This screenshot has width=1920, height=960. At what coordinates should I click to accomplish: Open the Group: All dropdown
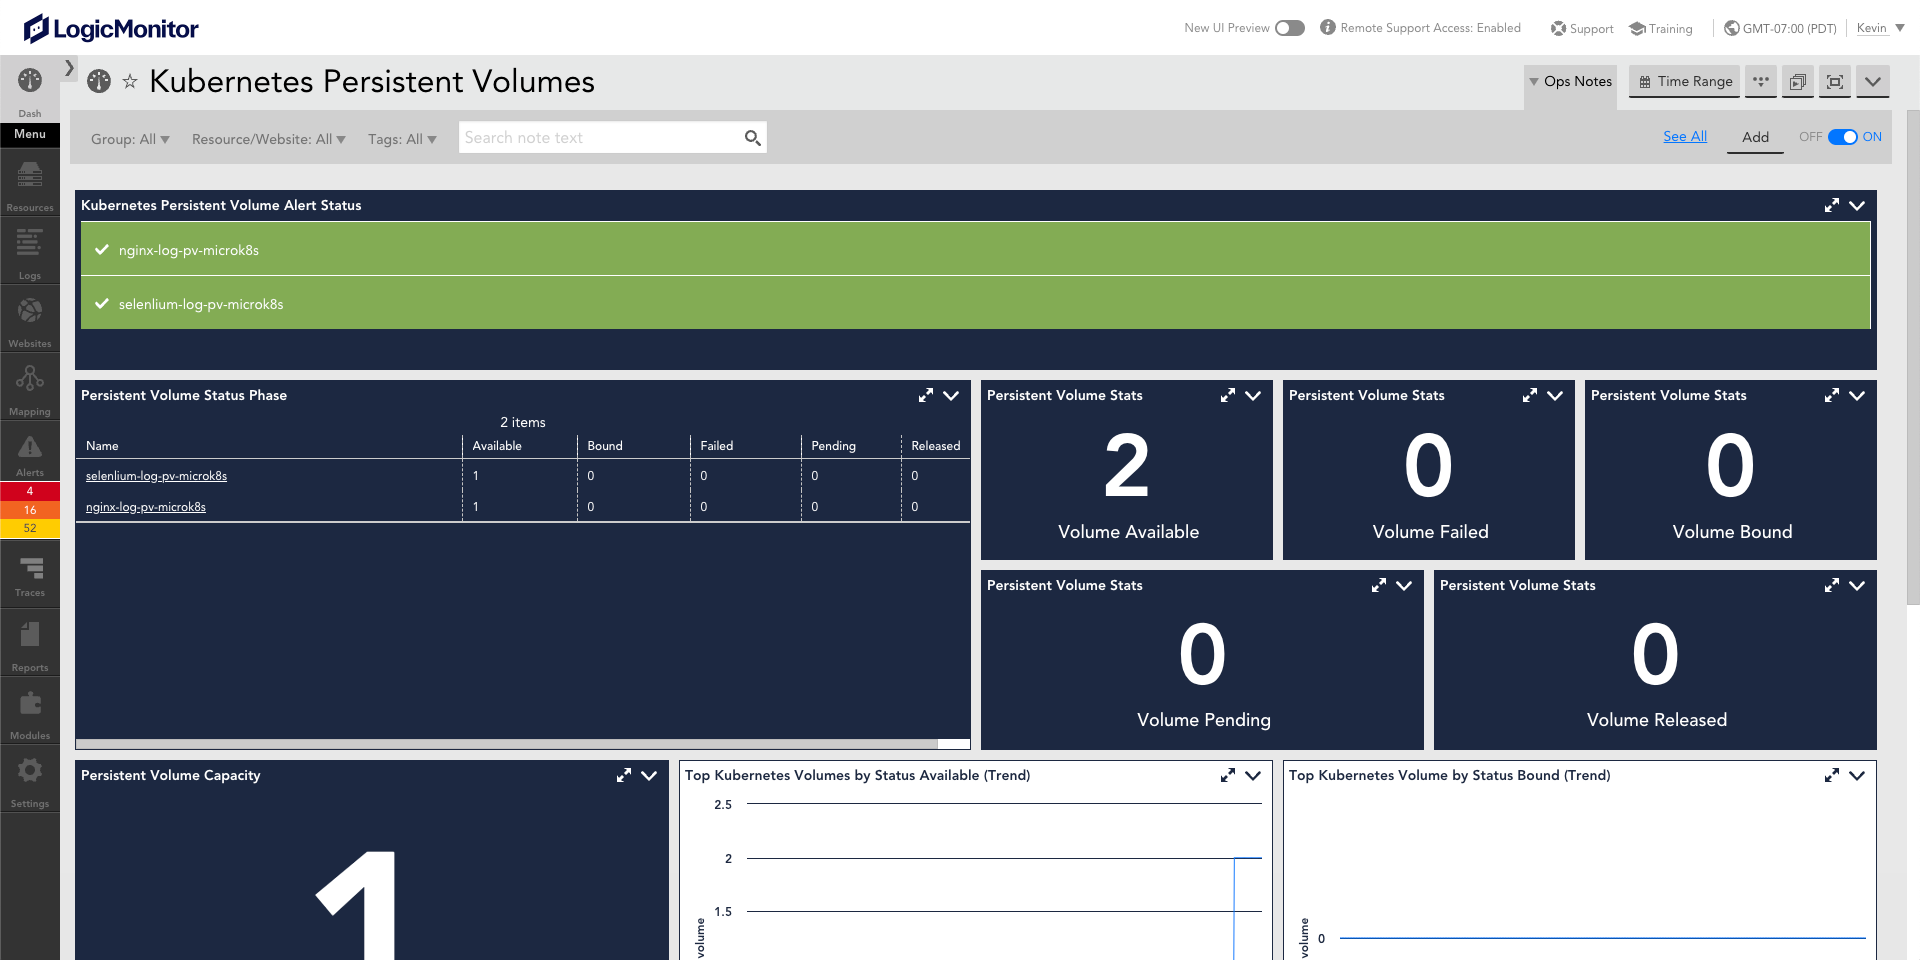click(130, 139)
